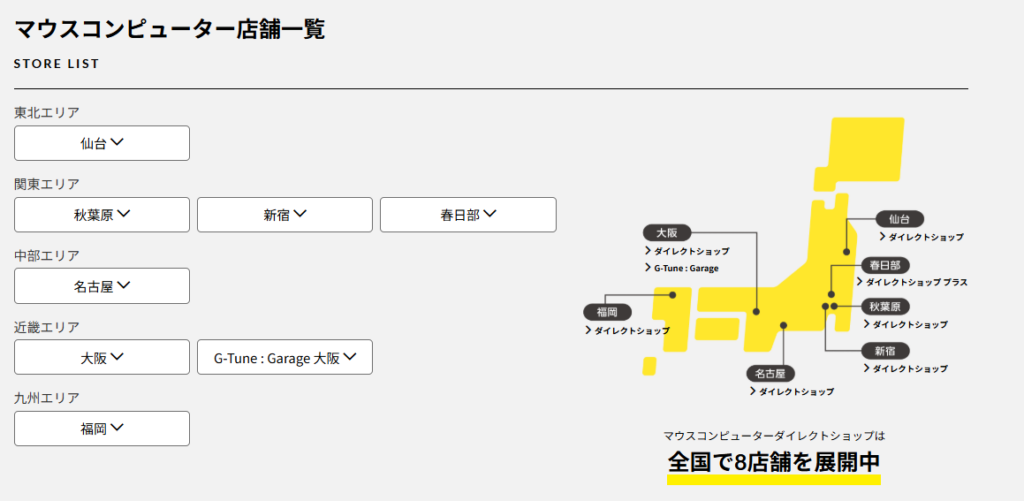Click the 春日部 label on the map
1024x501 pixels.
885,265
